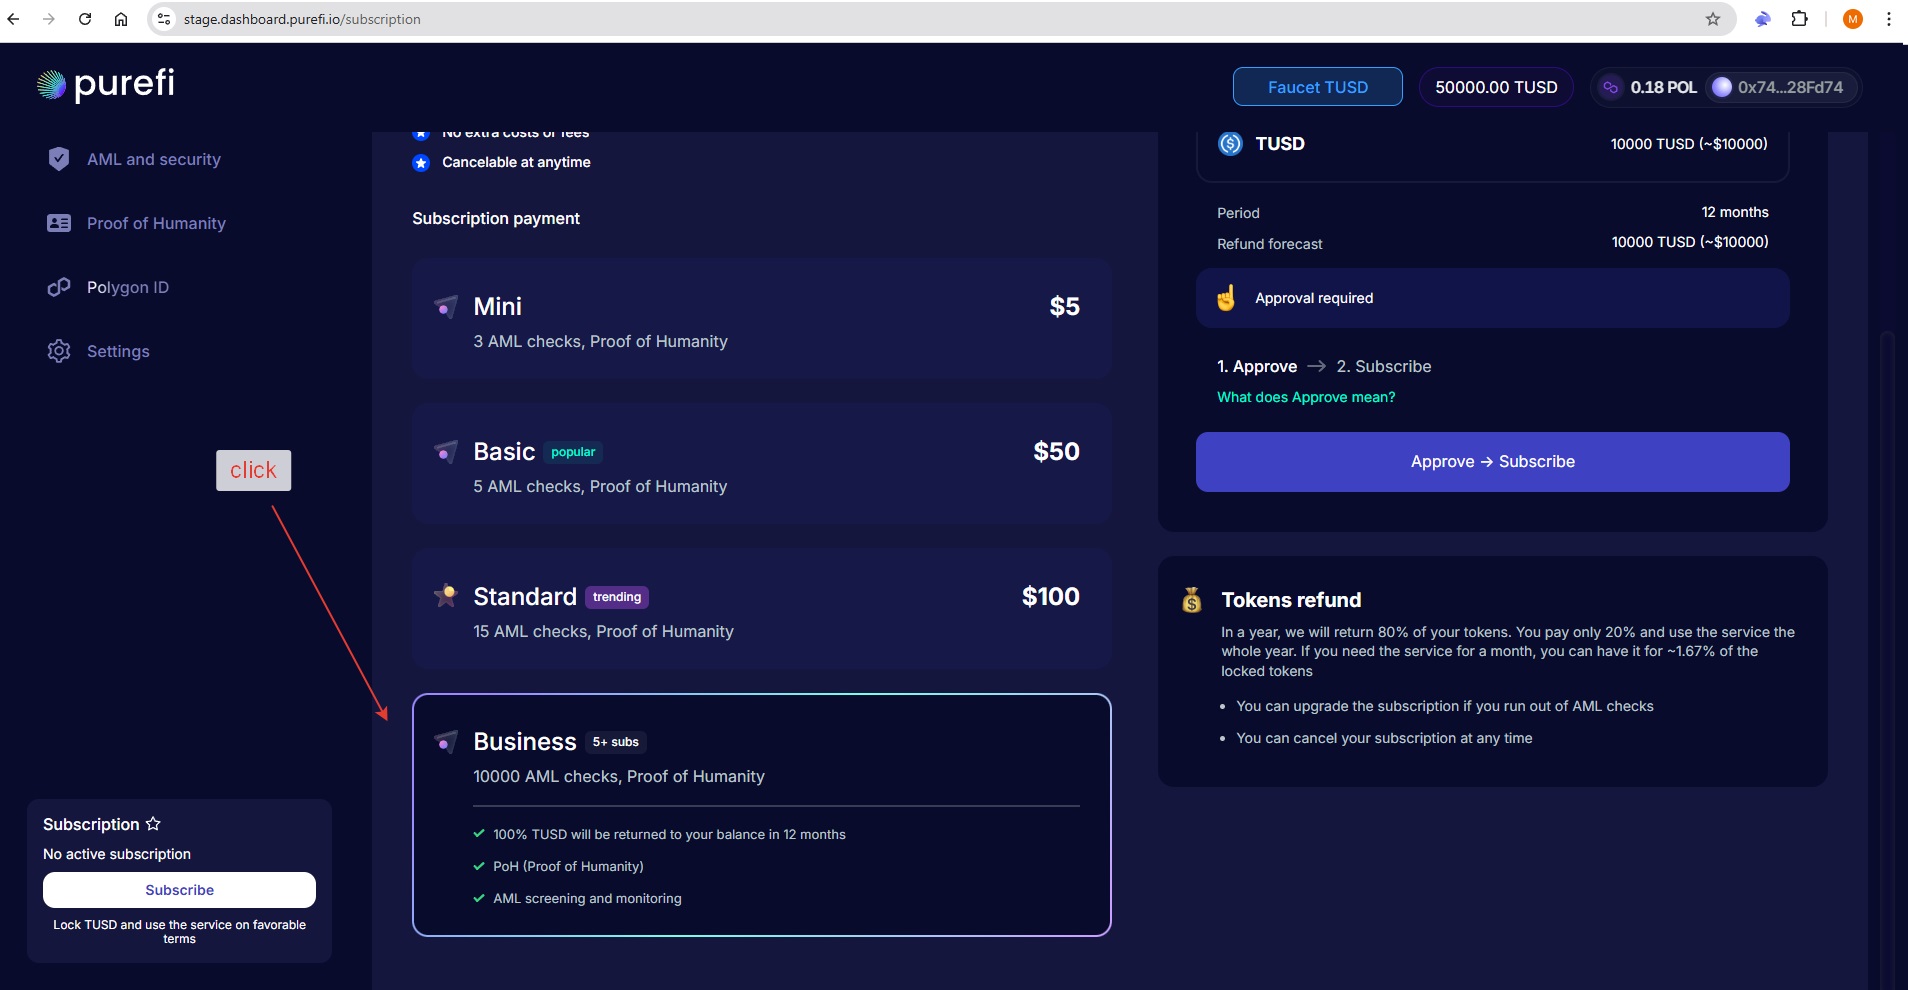The image size is (1908, 990).
Task: Click the Polygon ID icon in sidebar
Action: pyautogui.click(x=59, y=288)
